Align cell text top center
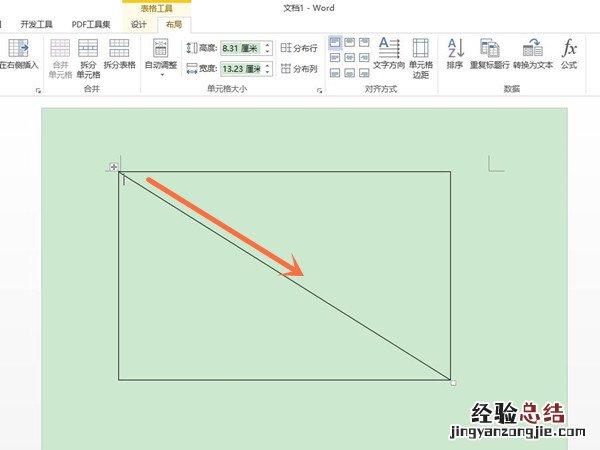Image resolution: width=600 pixels, height=450 pixels. click(x=349, y=42)
